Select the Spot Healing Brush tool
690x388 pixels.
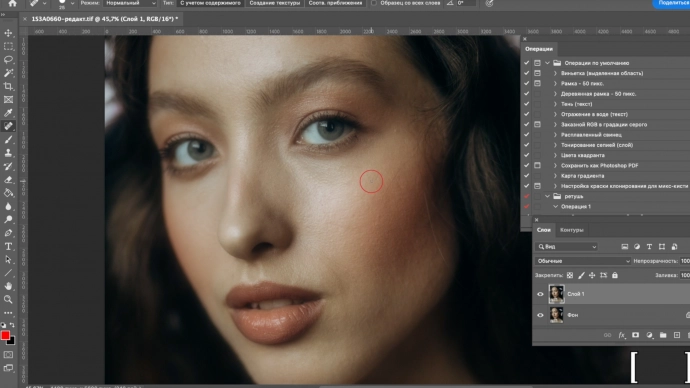tap(8, 126)
